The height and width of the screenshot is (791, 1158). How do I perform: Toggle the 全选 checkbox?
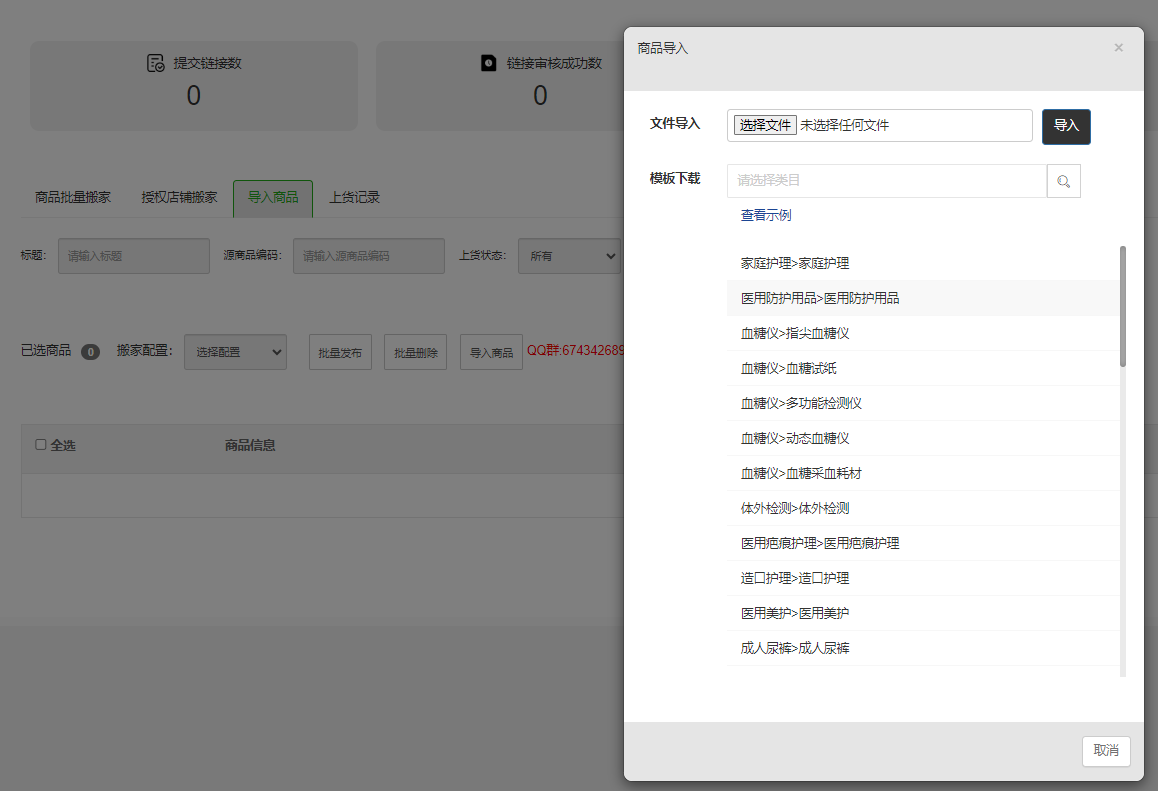(x=41, y=445)
